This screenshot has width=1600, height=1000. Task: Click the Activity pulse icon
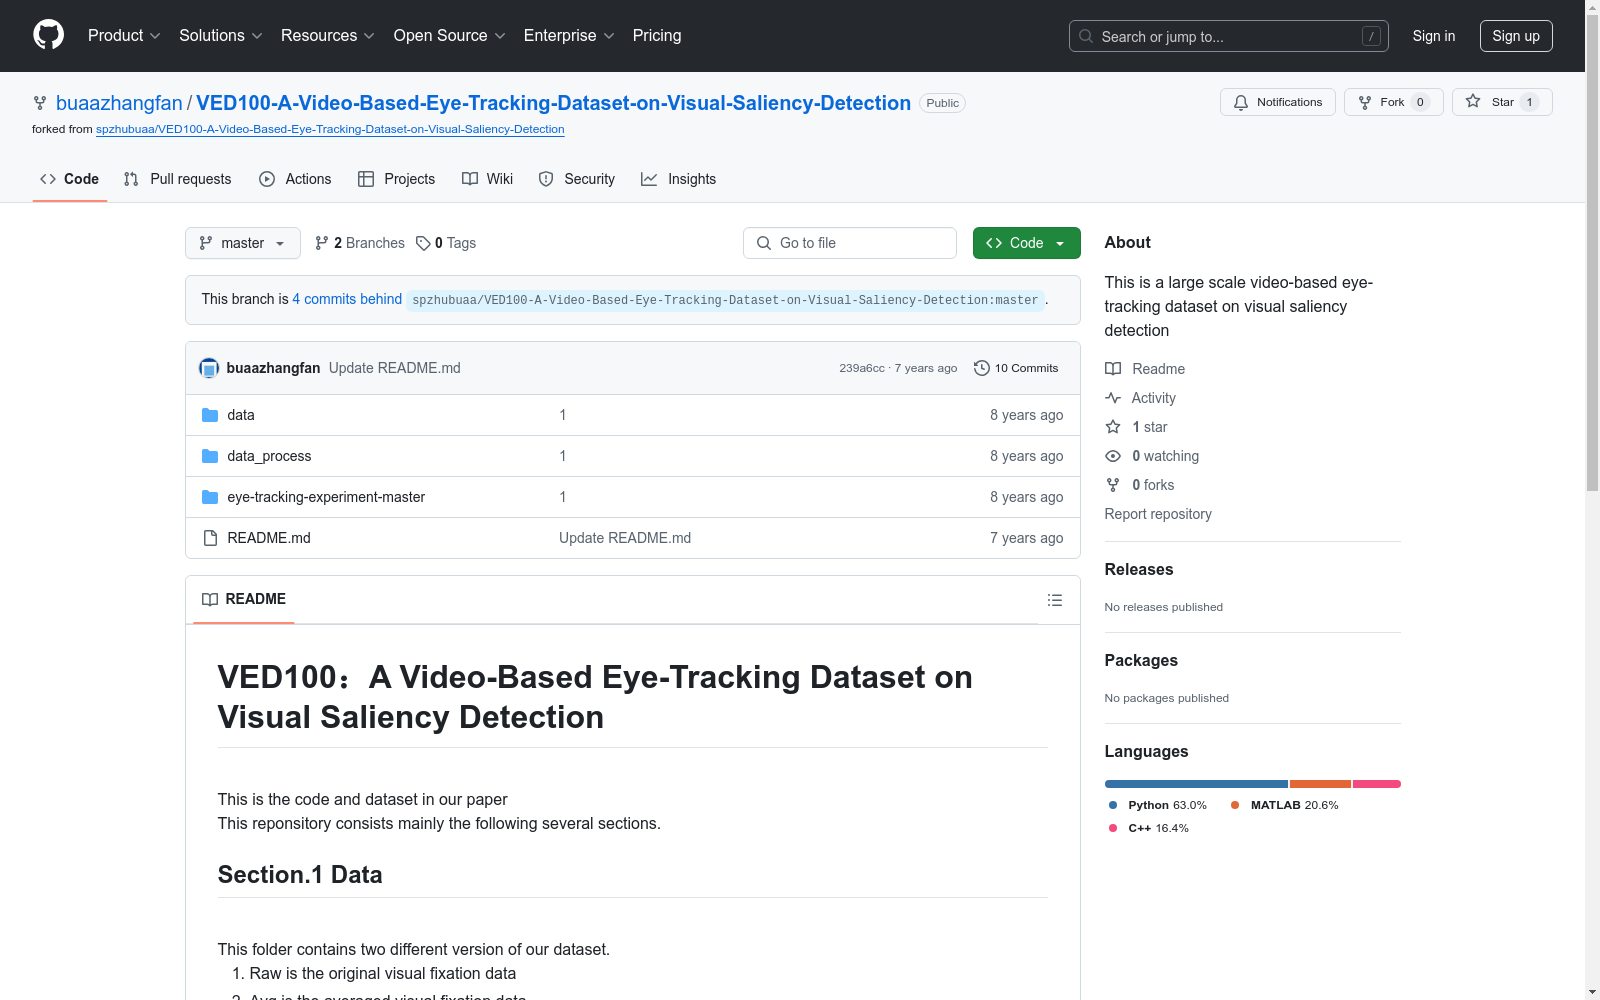pos(1113,398)
